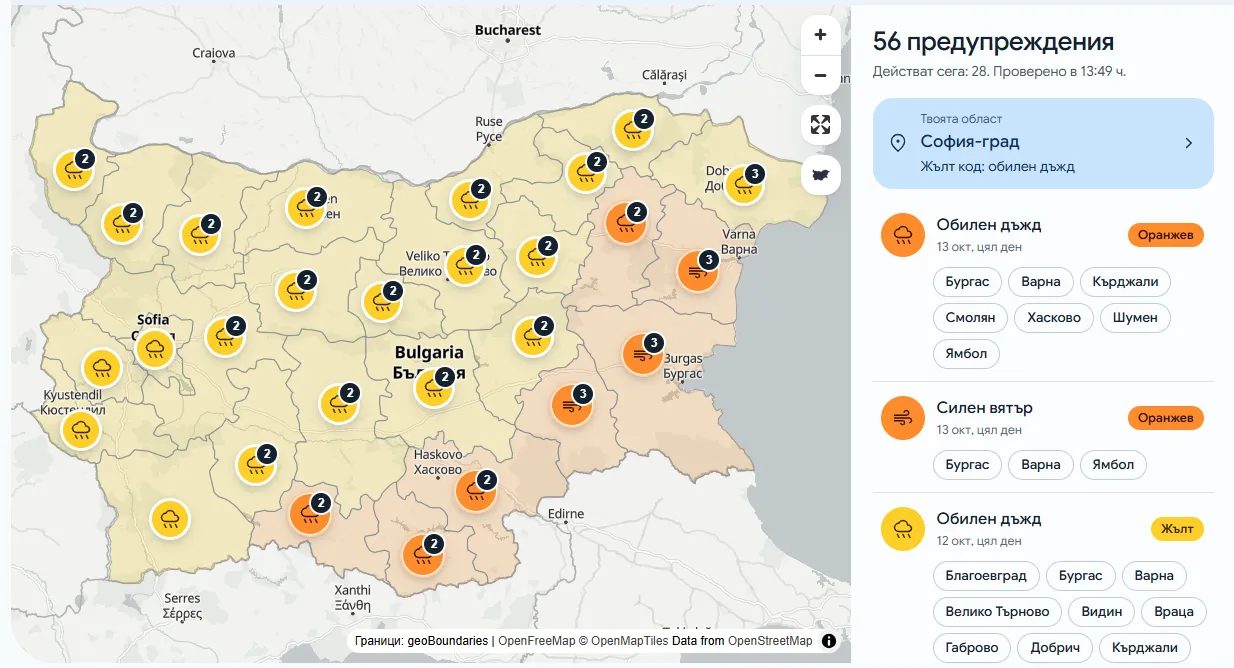Click the yellow rain icon beside the 12 окт Обилен дъжд heading
This screenshot has height=668, width=1234.
click(x=902, y=529)
